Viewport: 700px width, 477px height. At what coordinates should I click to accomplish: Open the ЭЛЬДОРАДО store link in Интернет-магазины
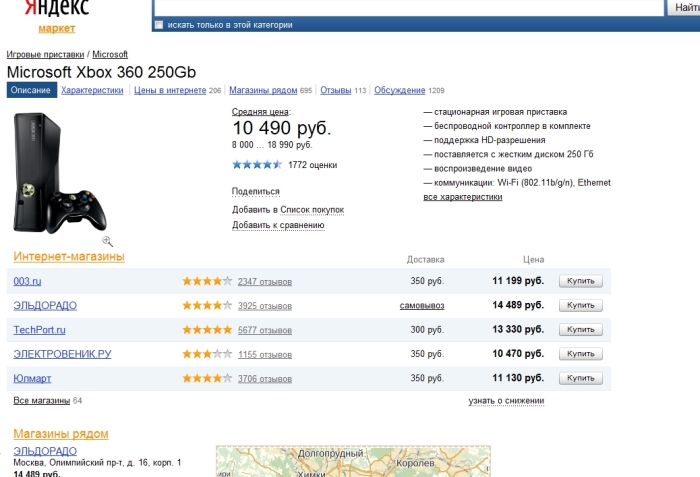(x=45, y=305)
